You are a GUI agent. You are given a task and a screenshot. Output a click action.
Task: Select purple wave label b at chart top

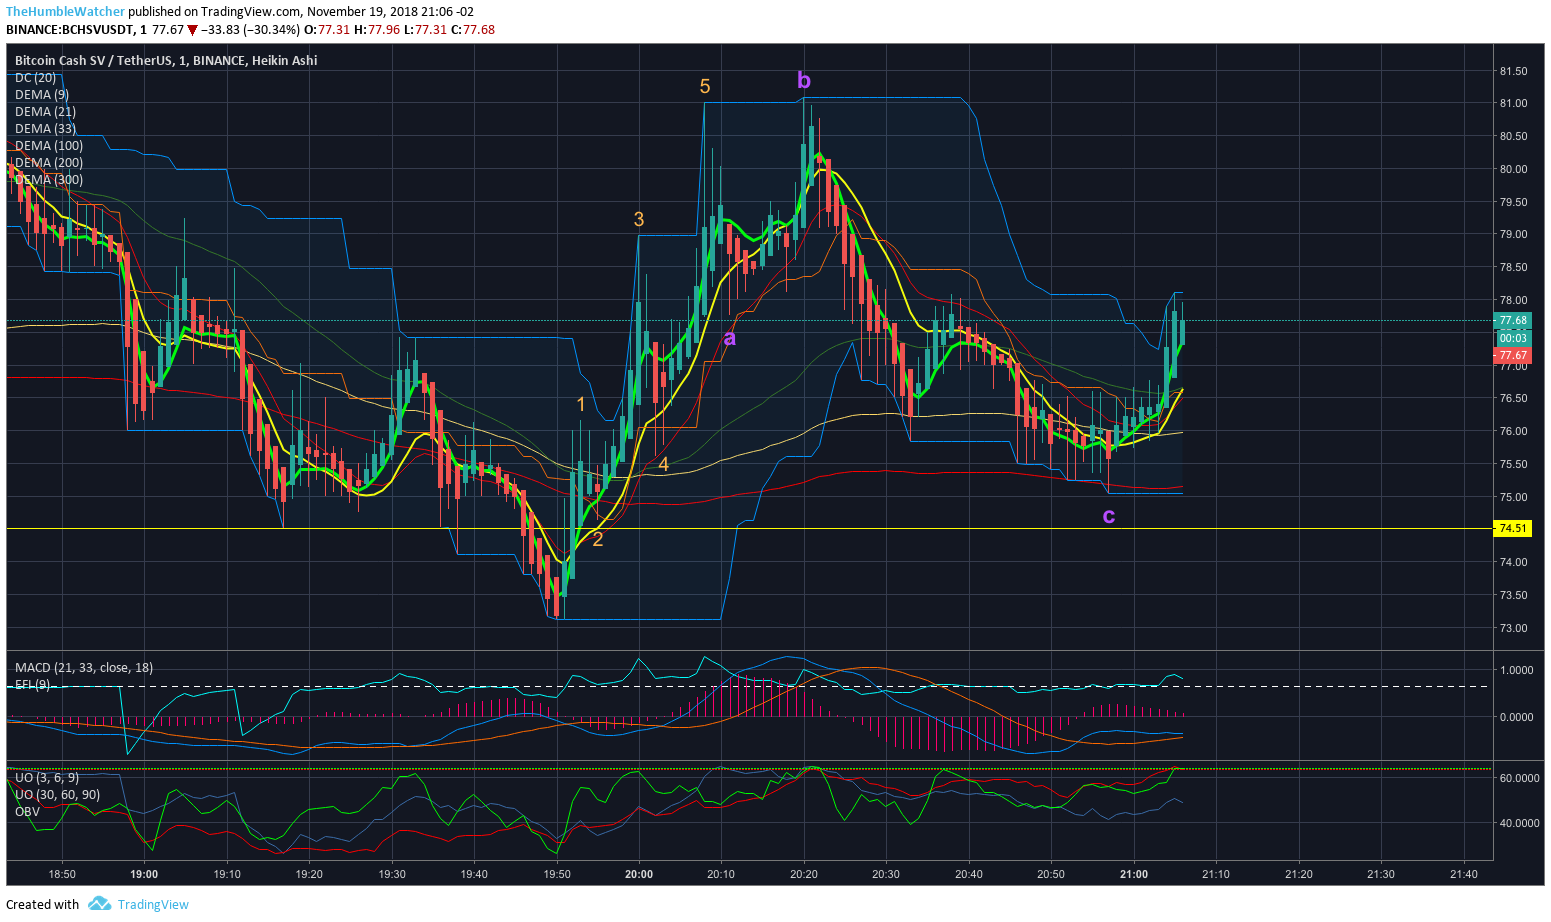(x=804, y=80)
